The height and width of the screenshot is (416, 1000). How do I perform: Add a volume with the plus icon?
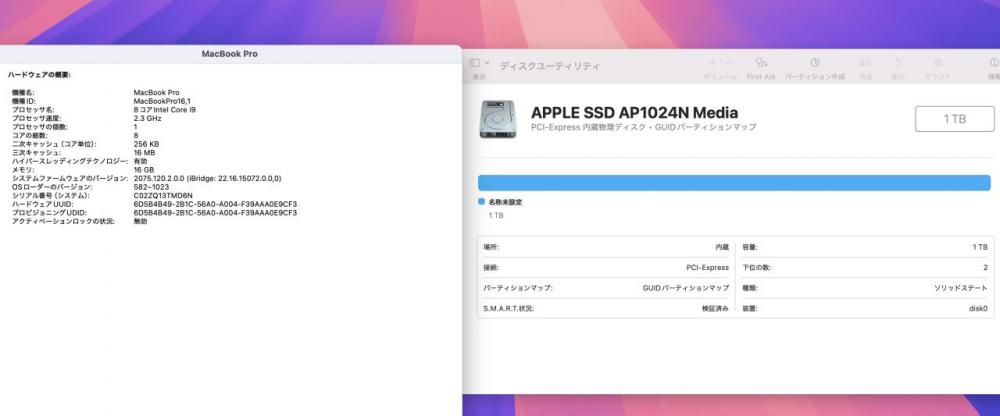point(712,63)
